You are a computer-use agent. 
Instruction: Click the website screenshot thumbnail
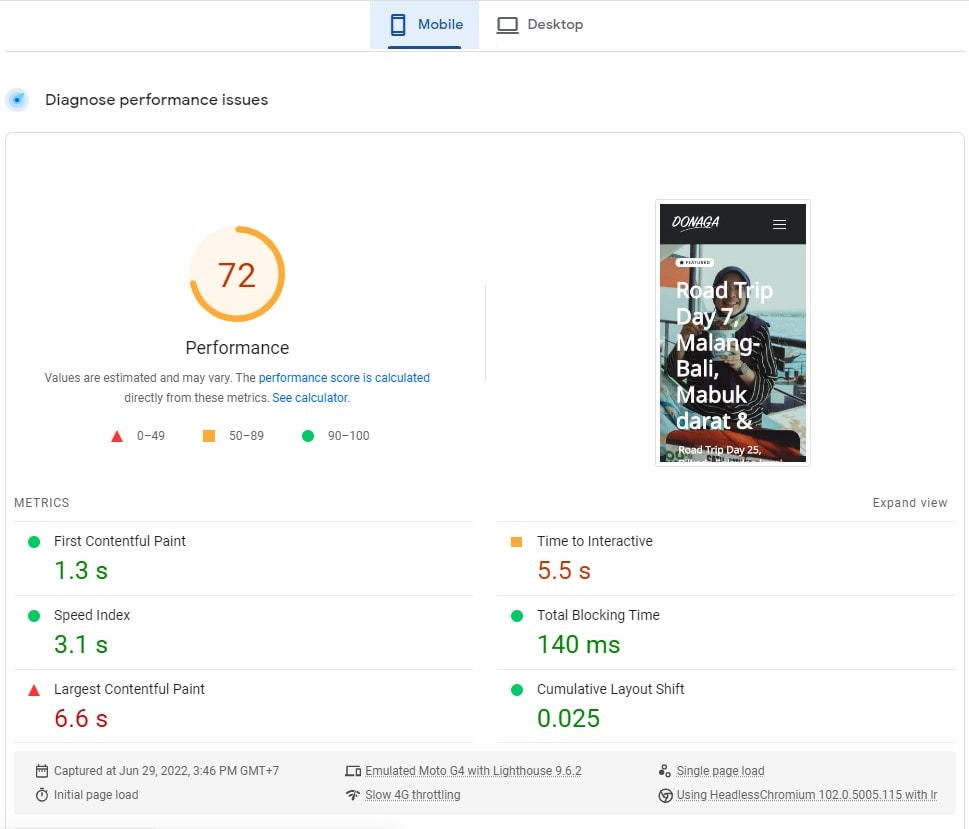click(732, 333)
